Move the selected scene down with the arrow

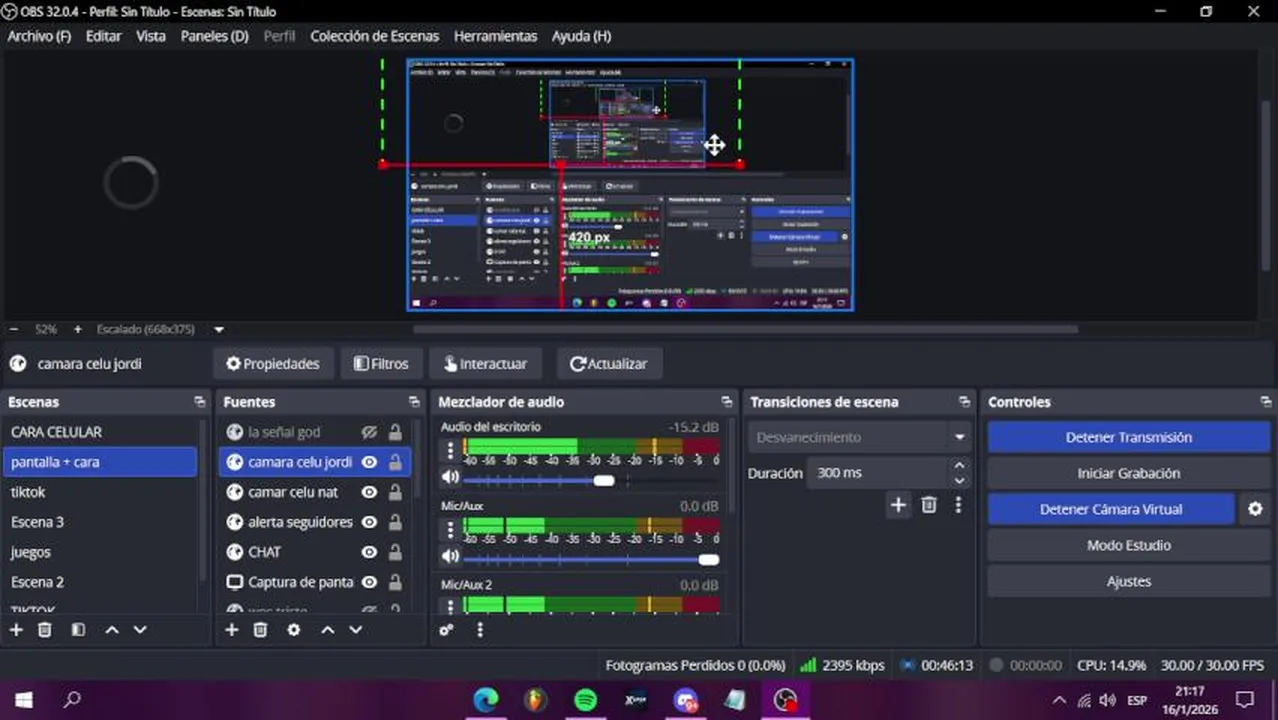tap(140, 630)
